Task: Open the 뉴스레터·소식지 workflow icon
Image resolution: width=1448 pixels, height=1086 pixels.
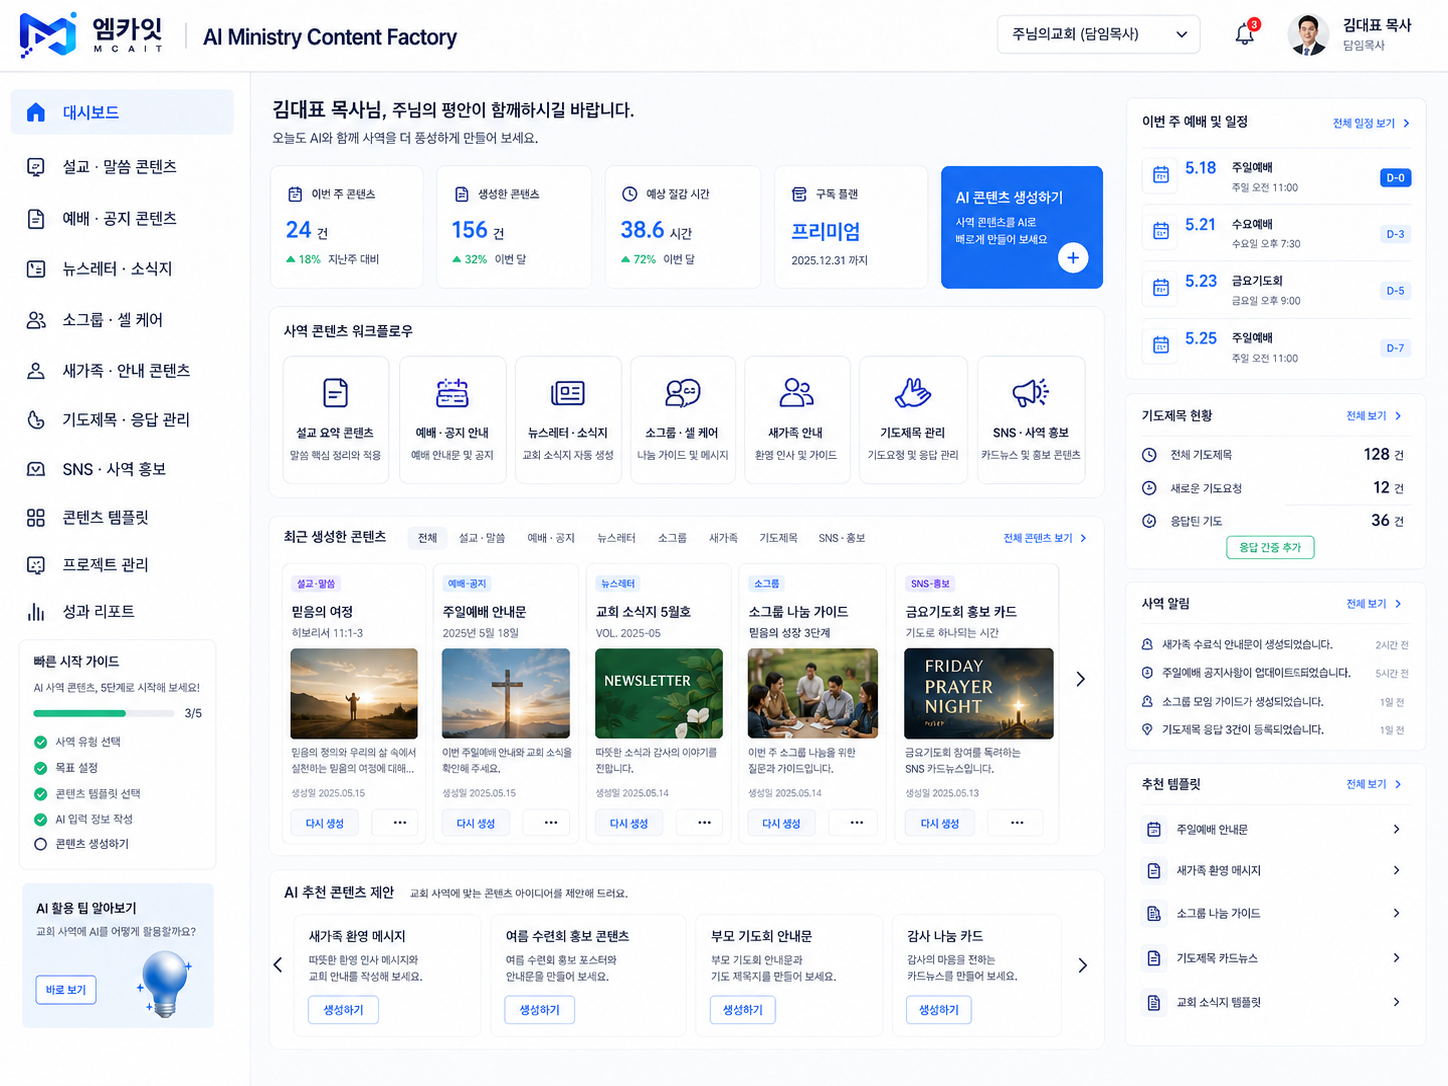Action: 568,393
